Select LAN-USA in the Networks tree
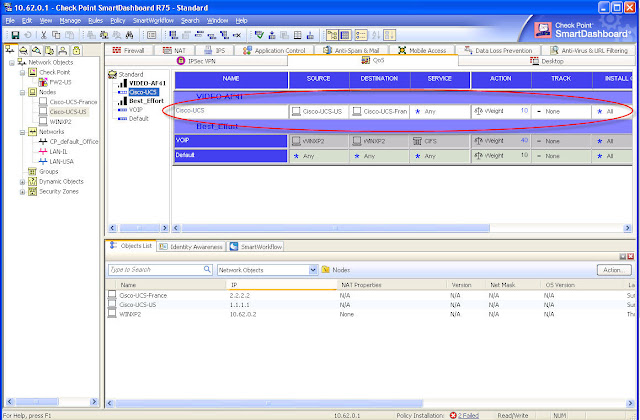This screenshot has width=640, height=420. coord(62,162)
